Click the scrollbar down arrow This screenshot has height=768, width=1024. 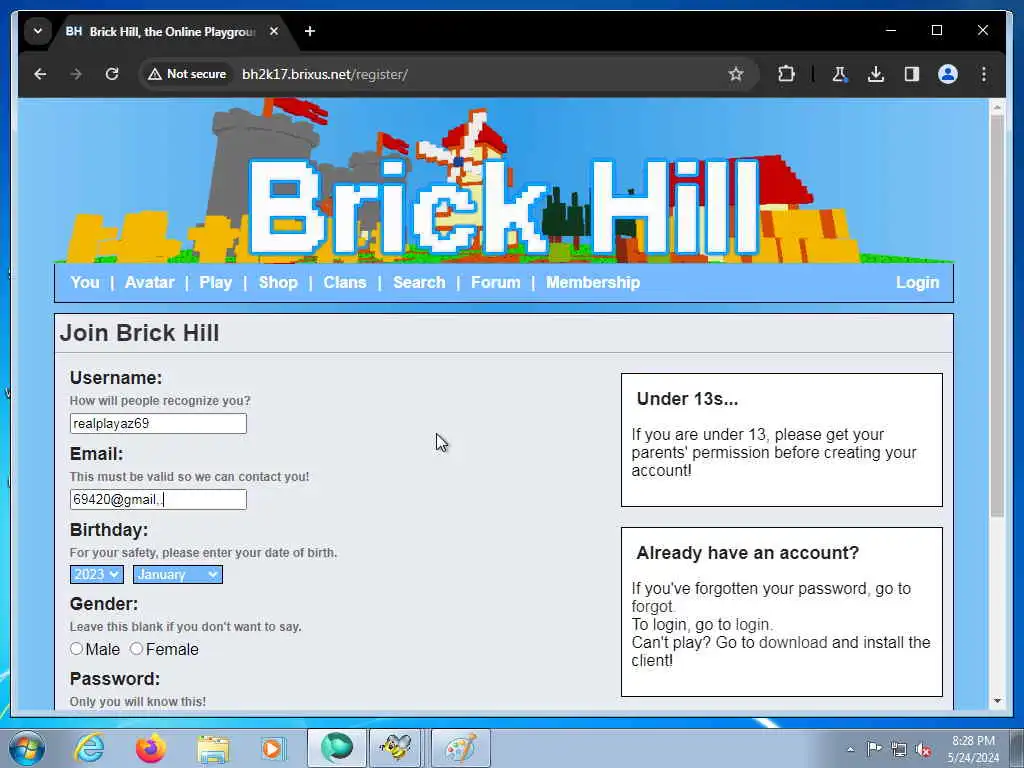997,701
